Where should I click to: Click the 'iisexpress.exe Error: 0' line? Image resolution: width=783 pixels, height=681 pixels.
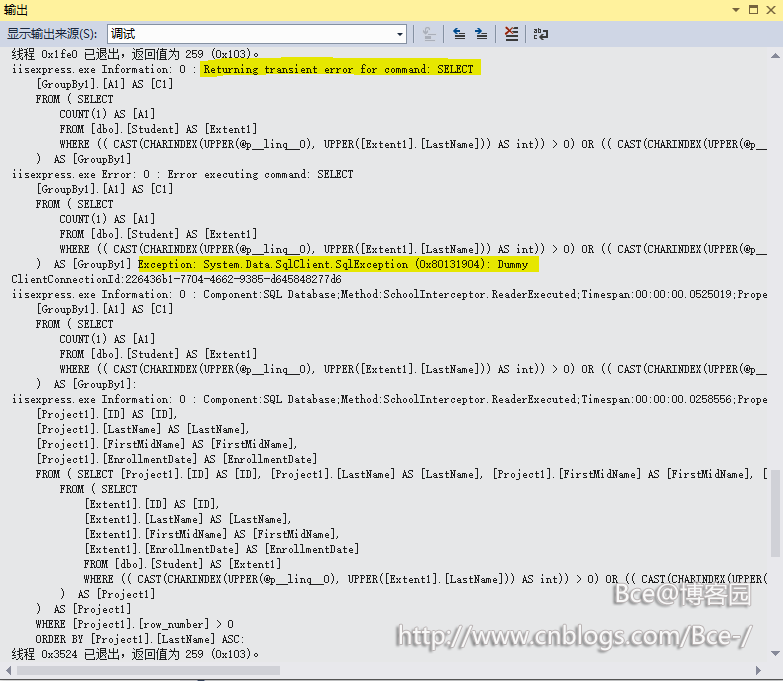tap(182, 174)
